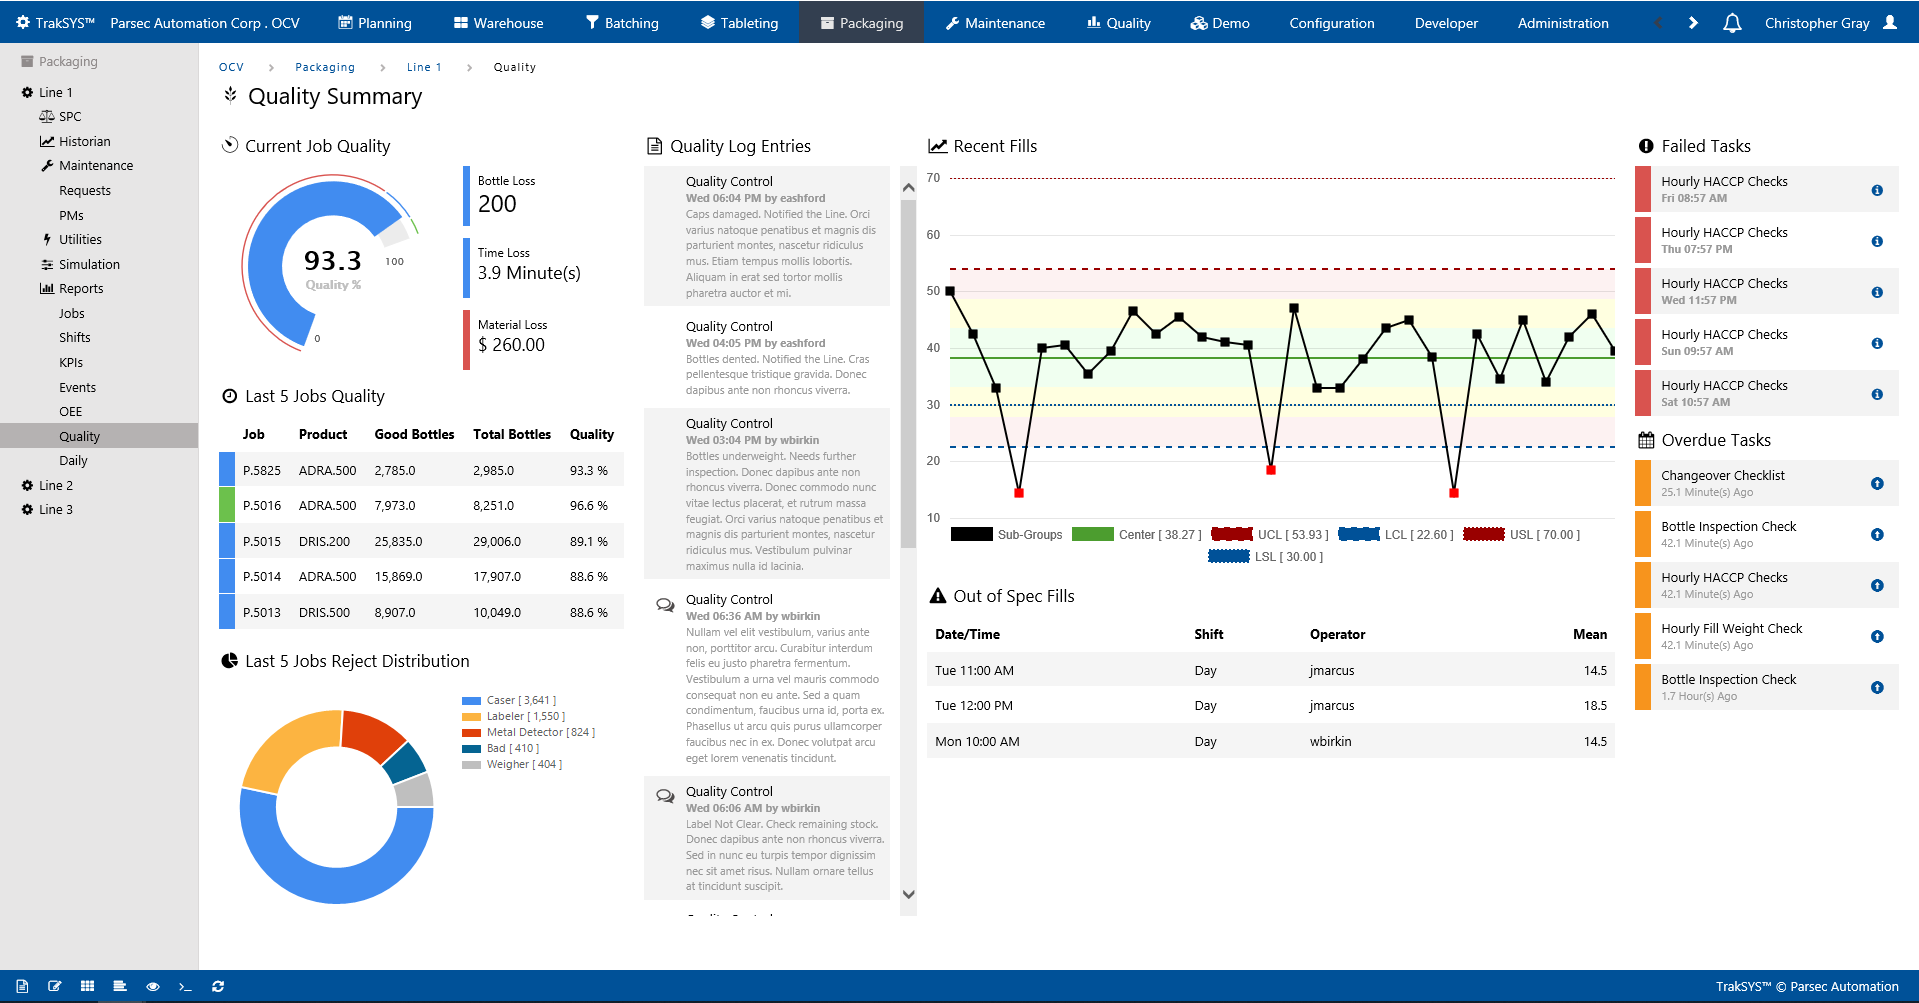Select job P.5016 row in jobs table
The width and height of the screenshot is (1919, 1003).
(420, 506)
